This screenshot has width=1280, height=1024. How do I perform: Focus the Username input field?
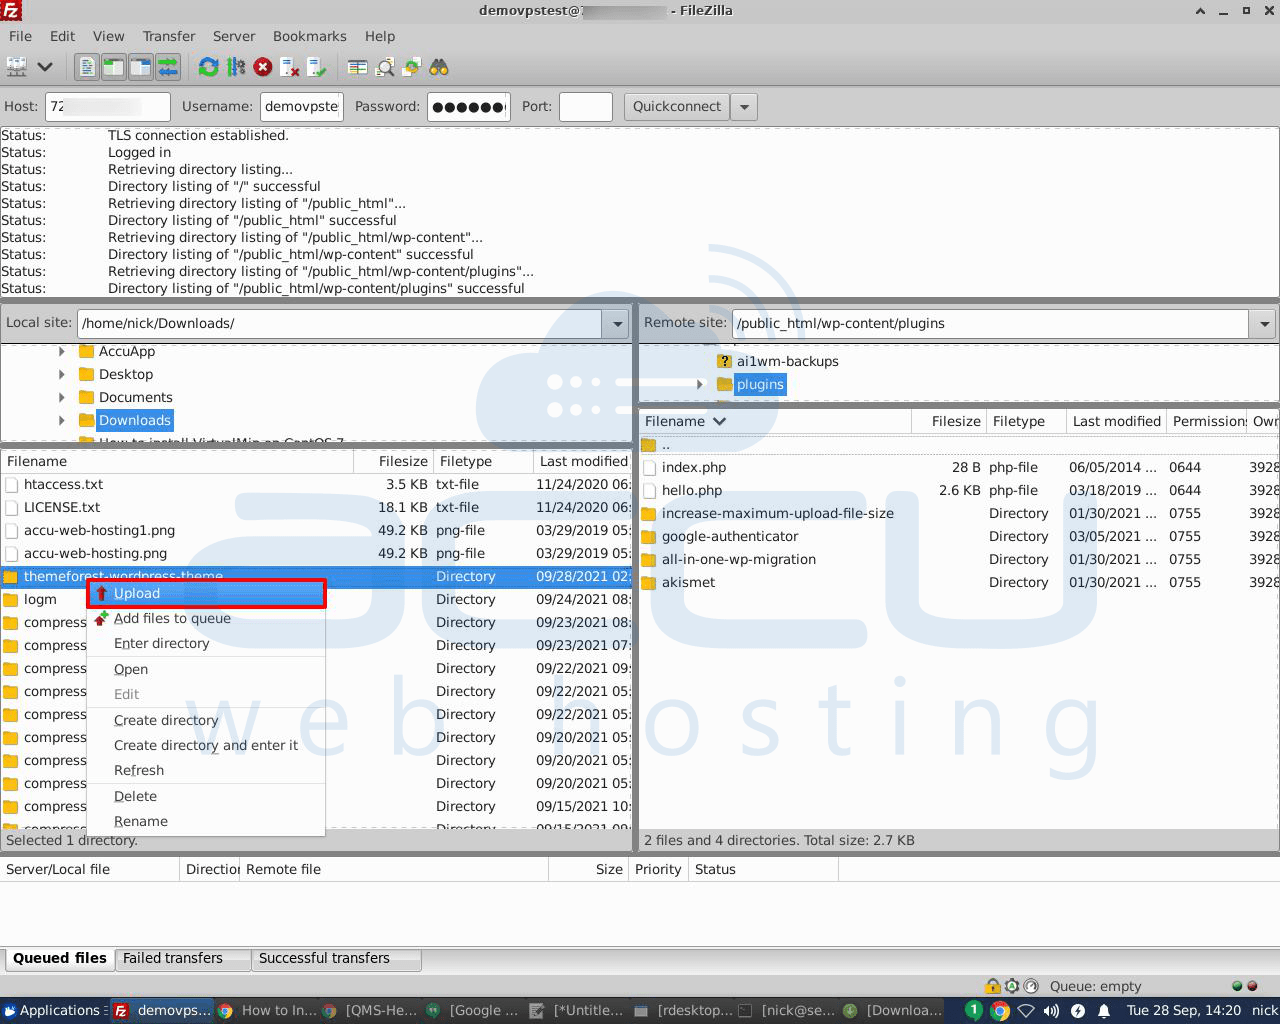(x=302, y=106)
